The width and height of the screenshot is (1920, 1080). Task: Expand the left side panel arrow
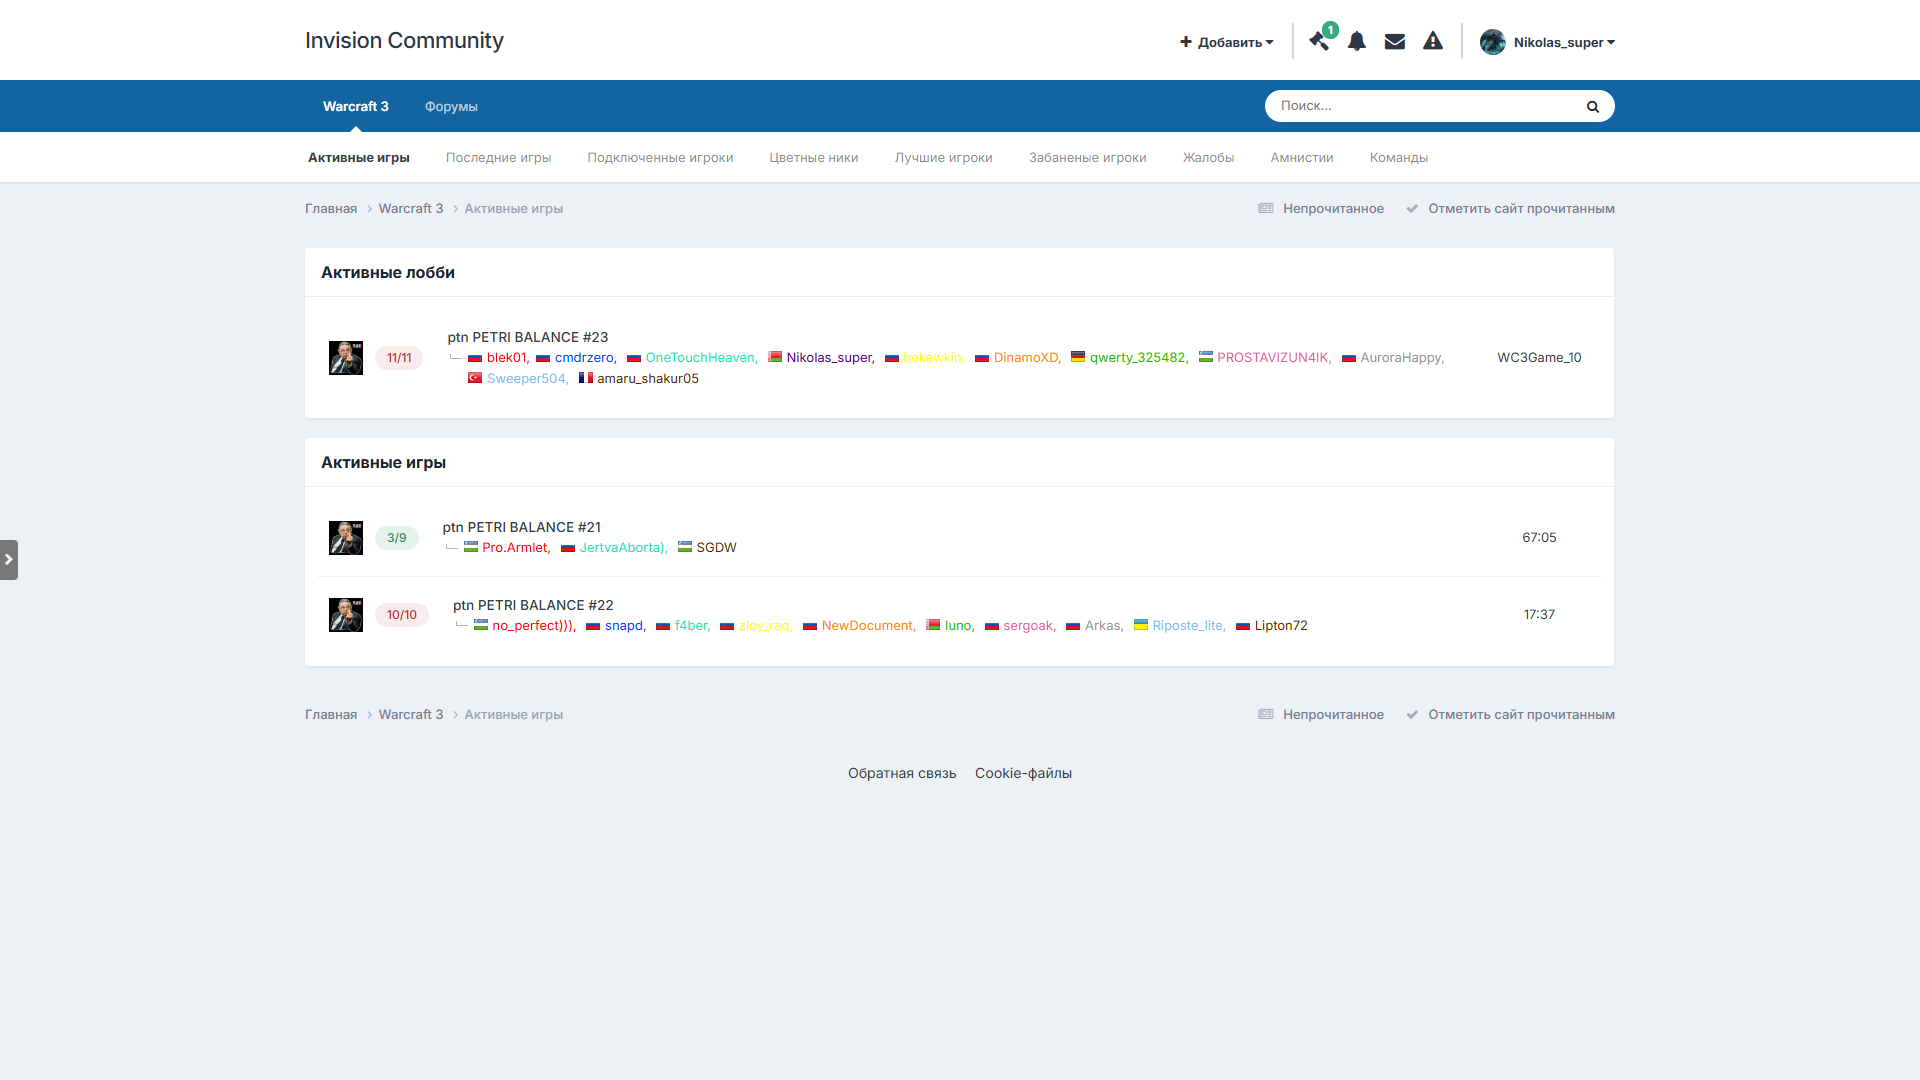[x=9, y=560]
